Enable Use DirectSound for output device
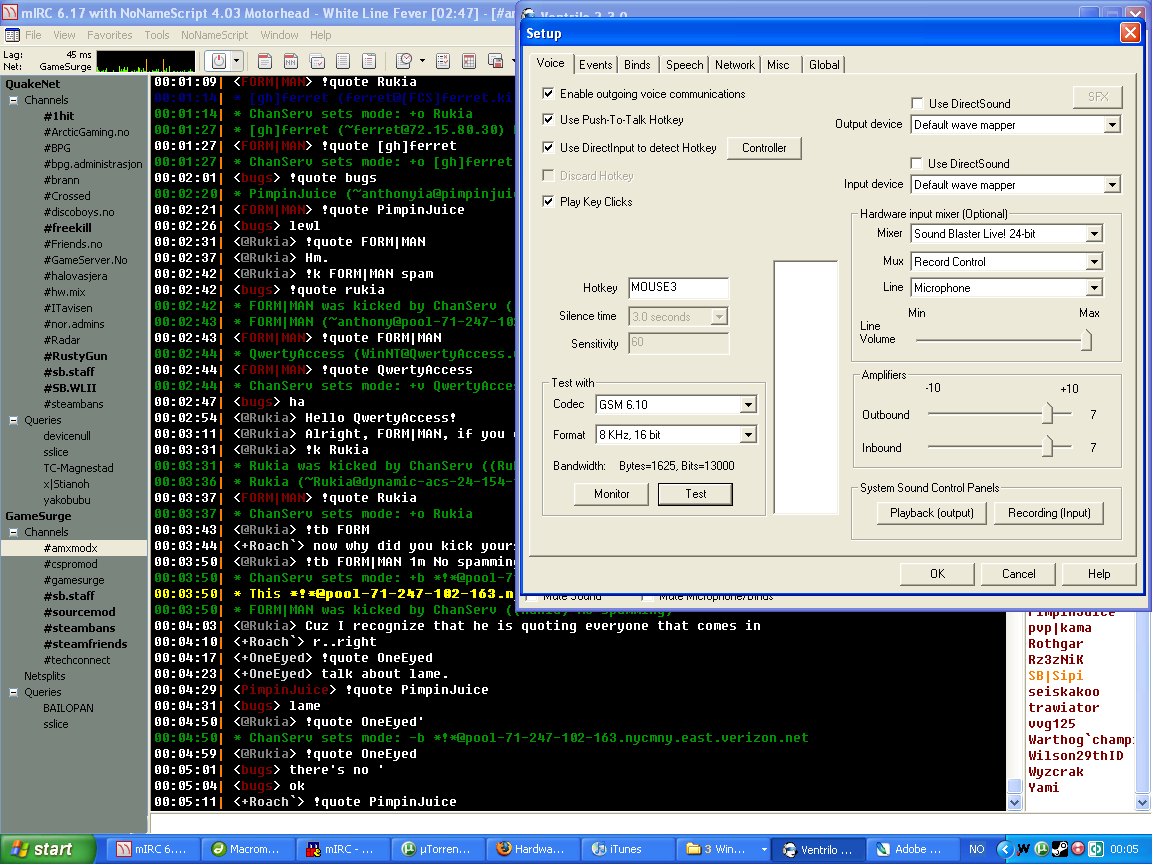The height and width of the screenshot is (864, 1152). click(x=917, y=104)
